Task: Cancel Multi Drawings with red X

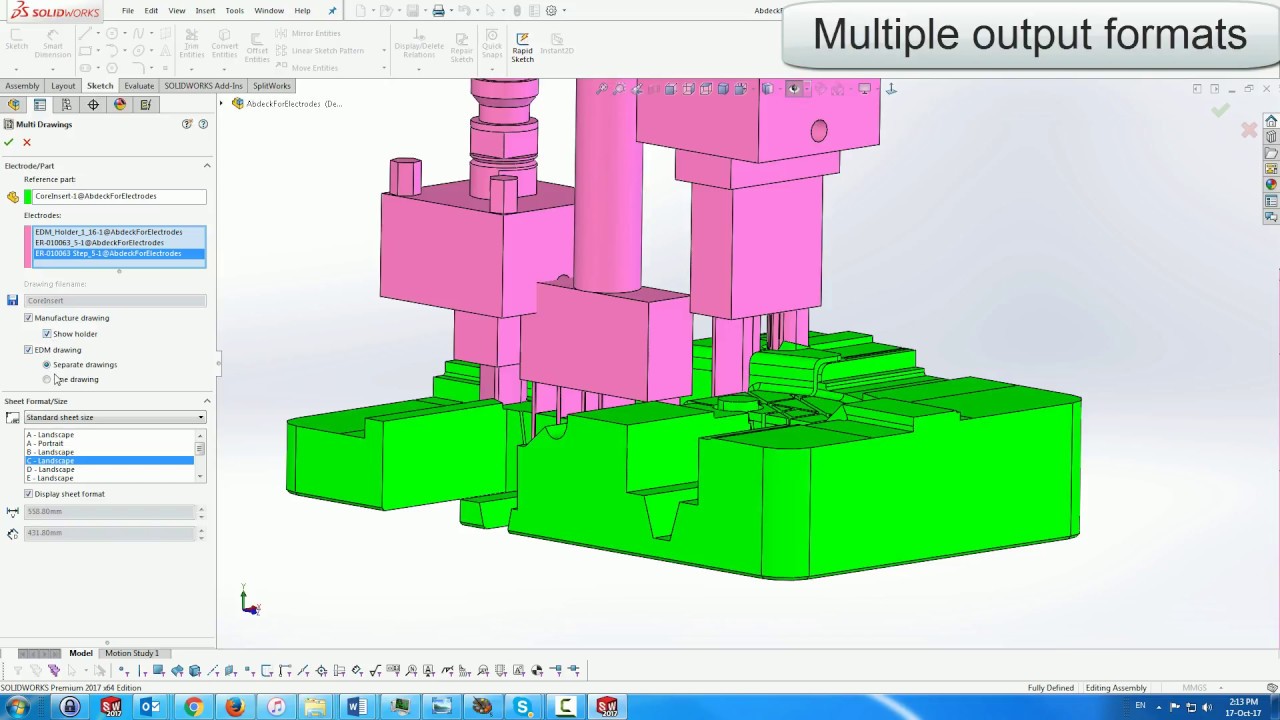Action: tap(27, 142)
